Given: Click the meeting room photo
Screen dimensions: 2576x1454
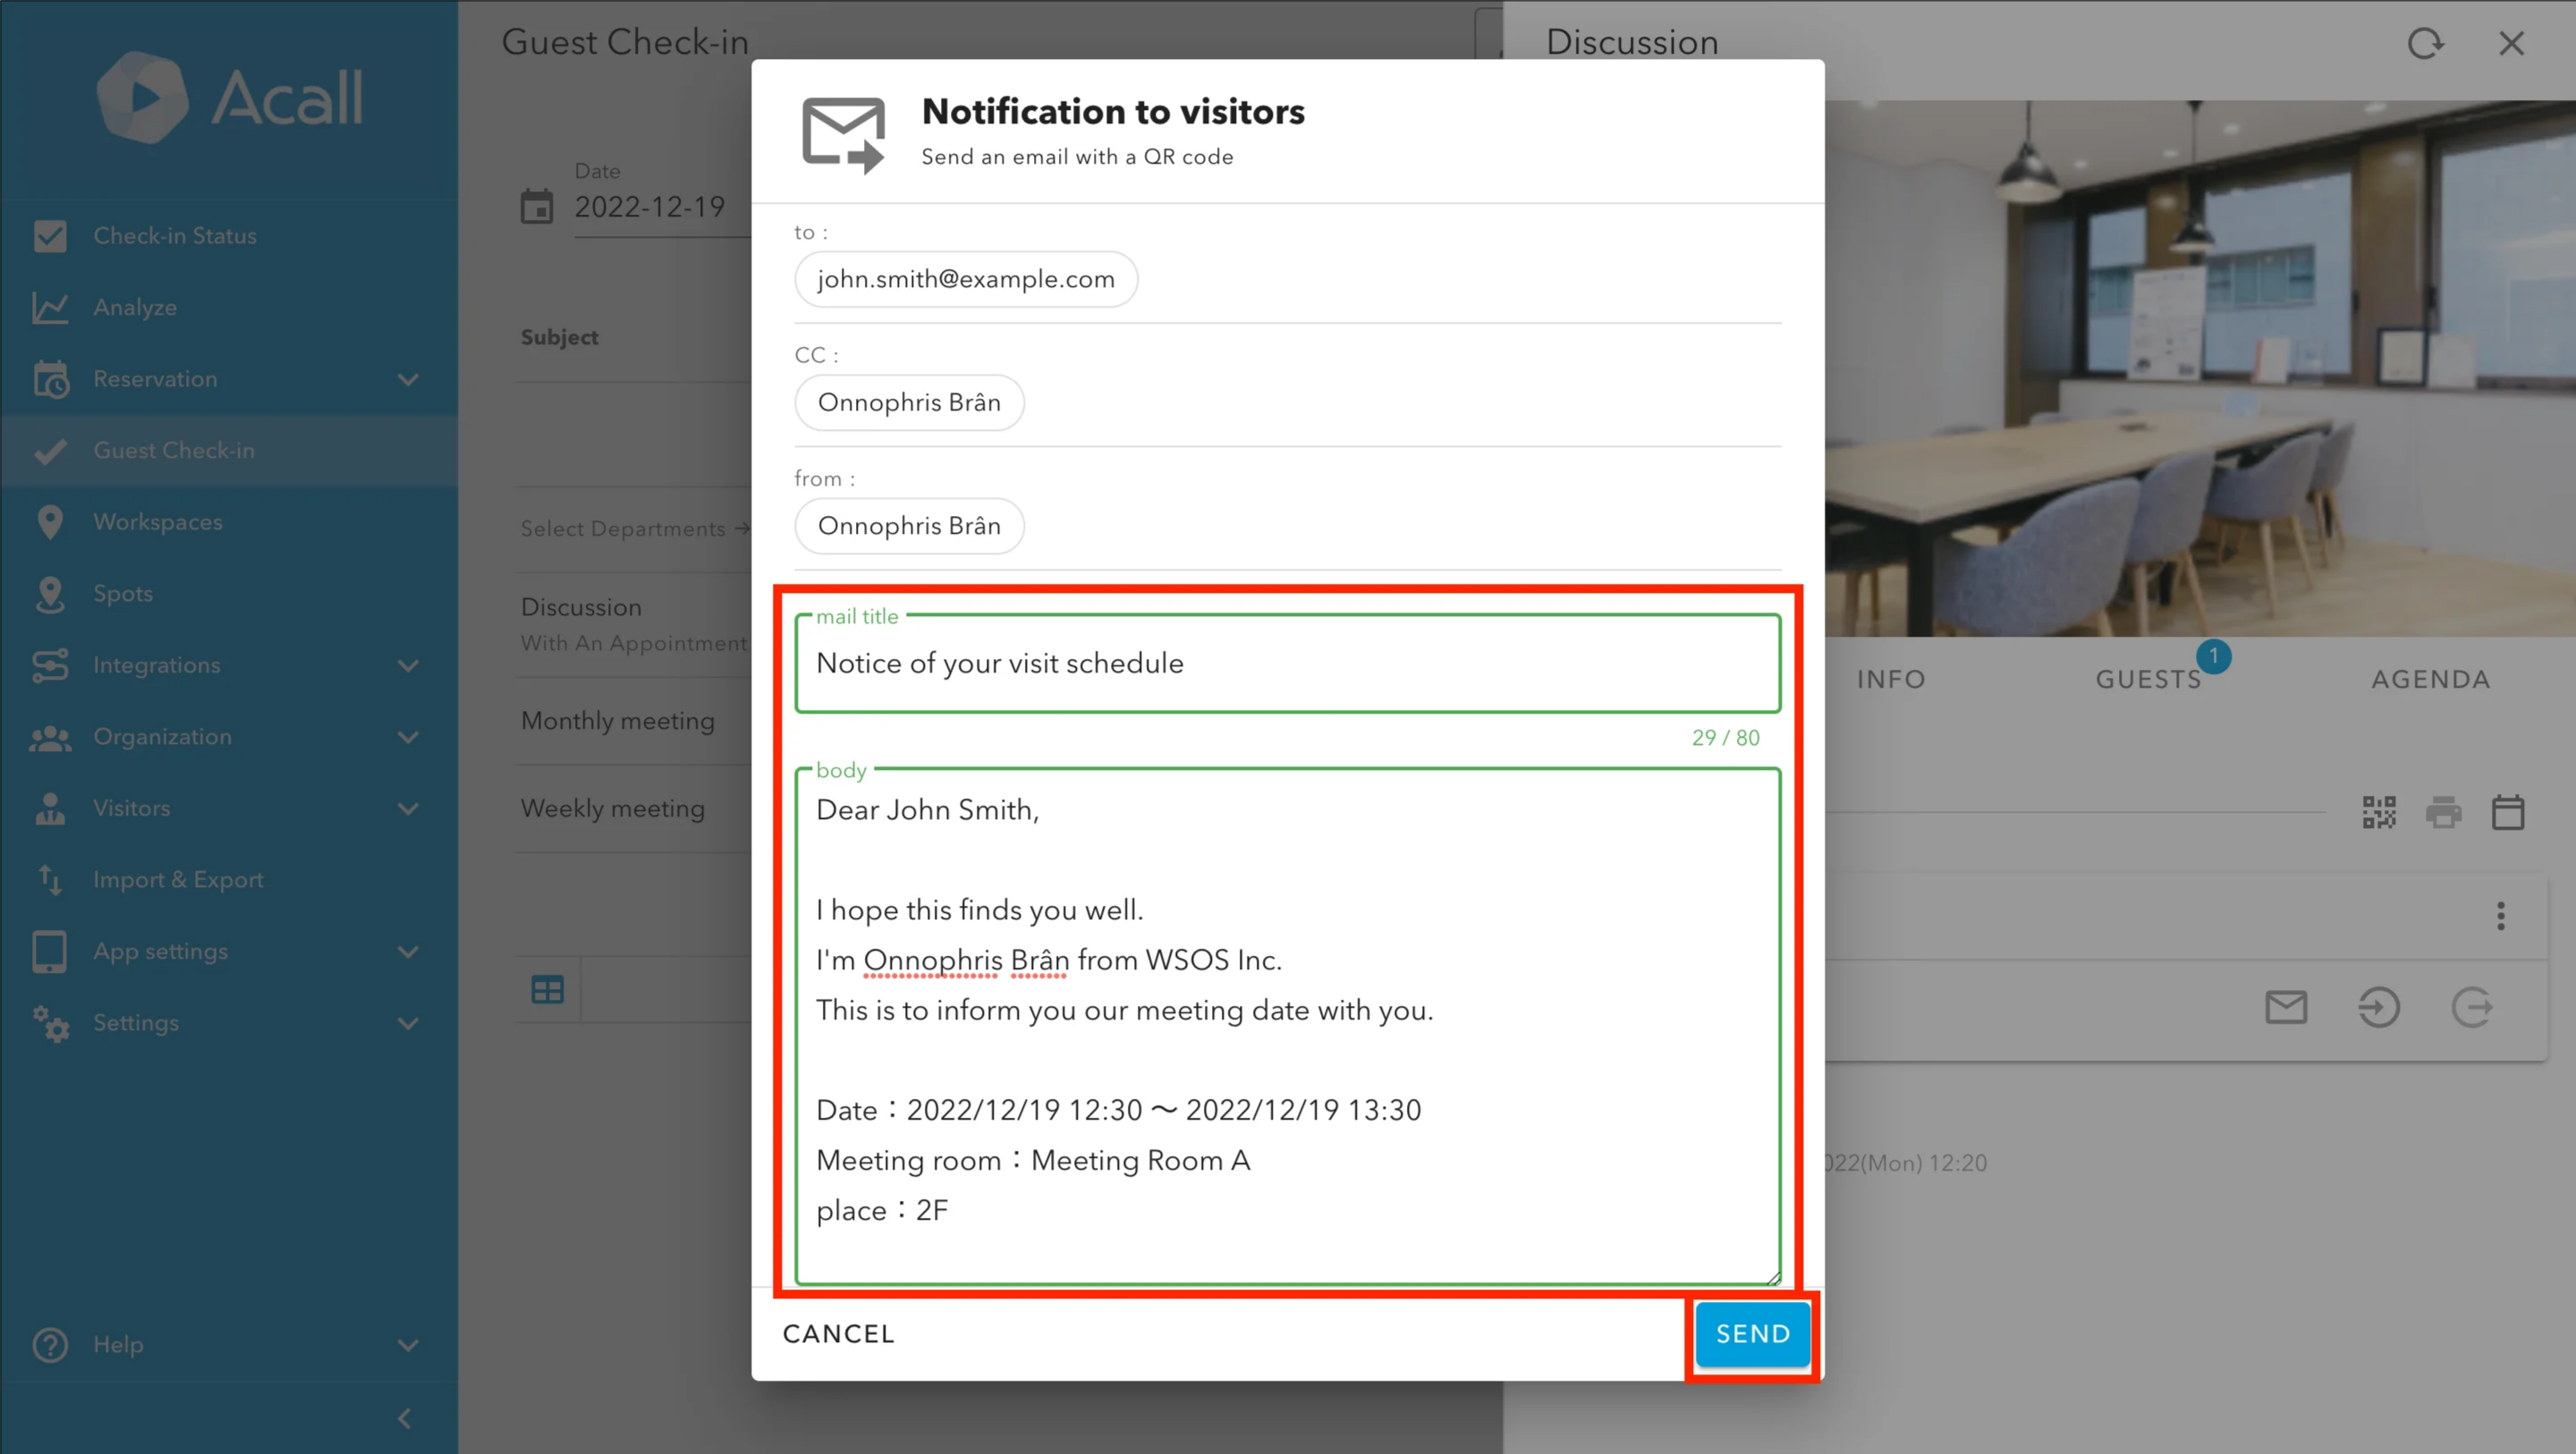Looking at the screenshot, I should point(2200,368).
